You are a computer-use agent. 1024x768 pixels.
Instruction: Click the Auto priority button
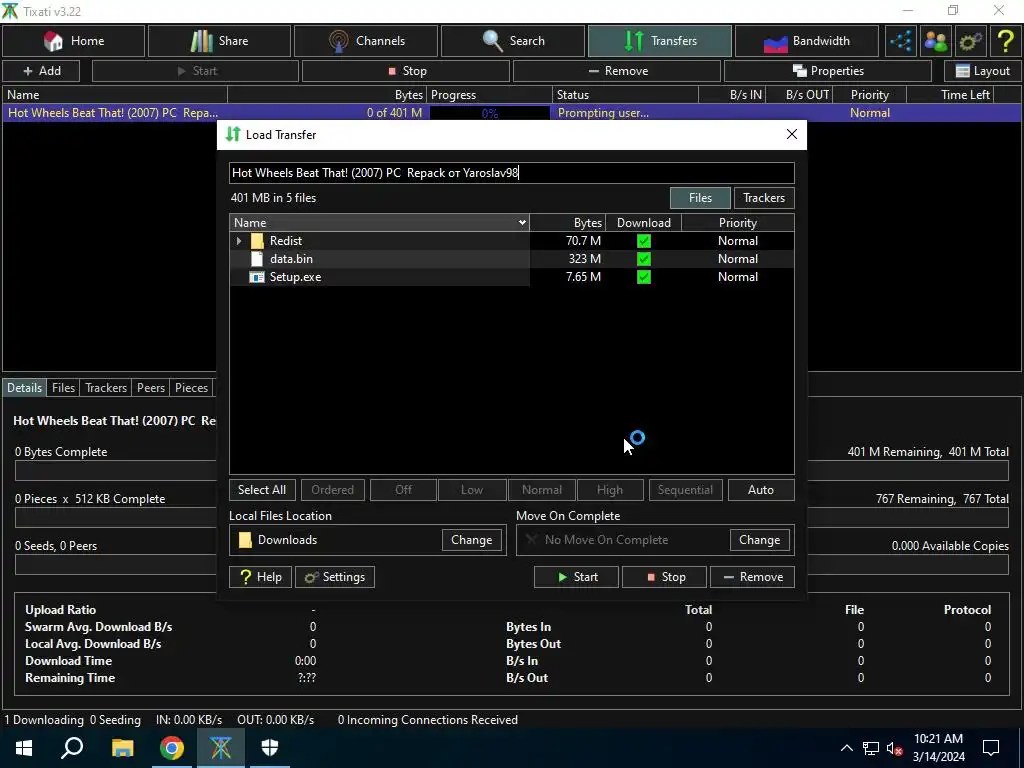click(x=761, y=490)
